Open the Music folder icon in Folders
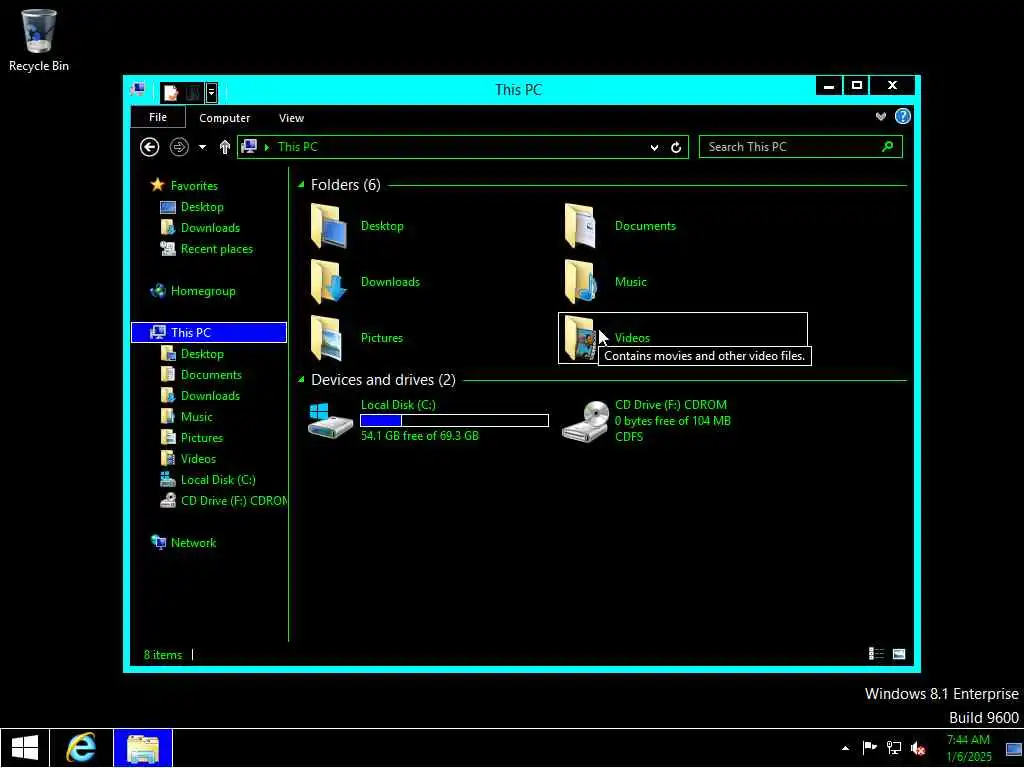The image size is (1024, 768). pyautogui.click(x=581, y=282)
